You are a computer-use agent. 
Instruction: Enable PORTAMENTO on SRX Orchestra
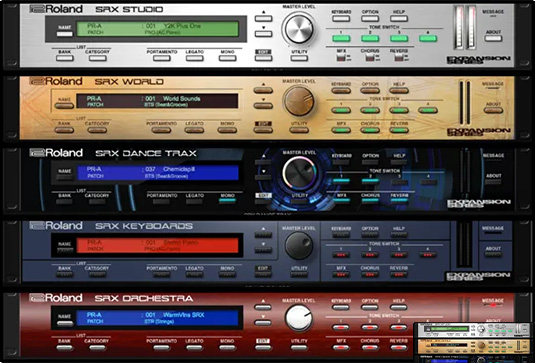pyautogui.click(x=162, y=348)
